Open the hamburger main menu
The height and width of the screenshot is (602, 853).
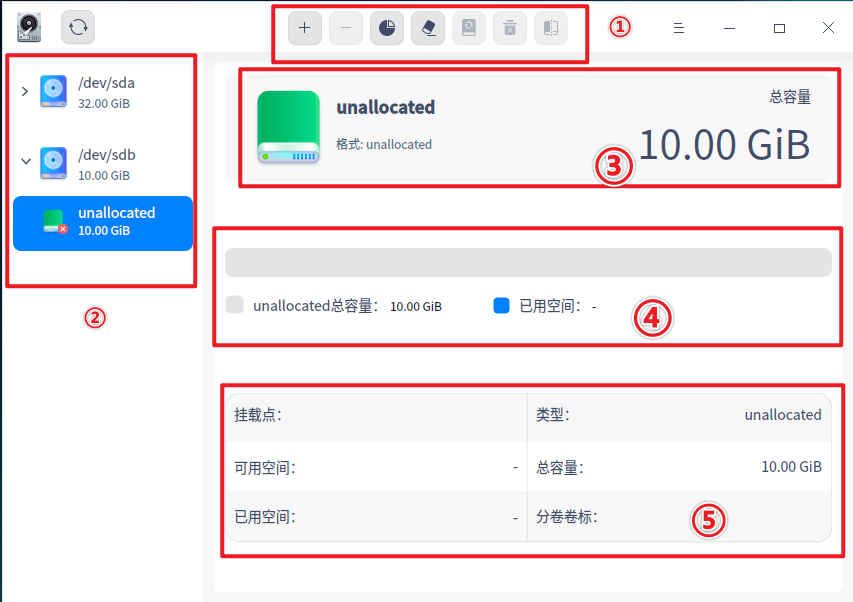[679, 28]
